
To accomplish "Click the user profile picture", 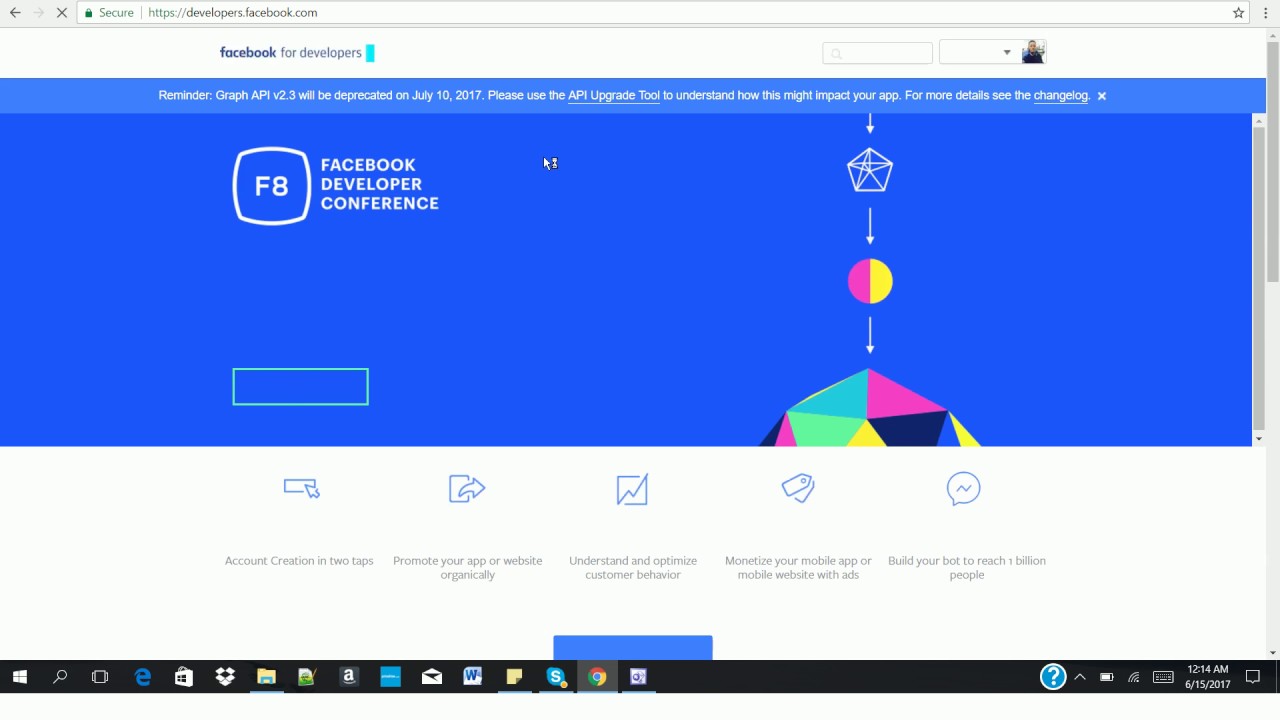I will pos(1033,53).
